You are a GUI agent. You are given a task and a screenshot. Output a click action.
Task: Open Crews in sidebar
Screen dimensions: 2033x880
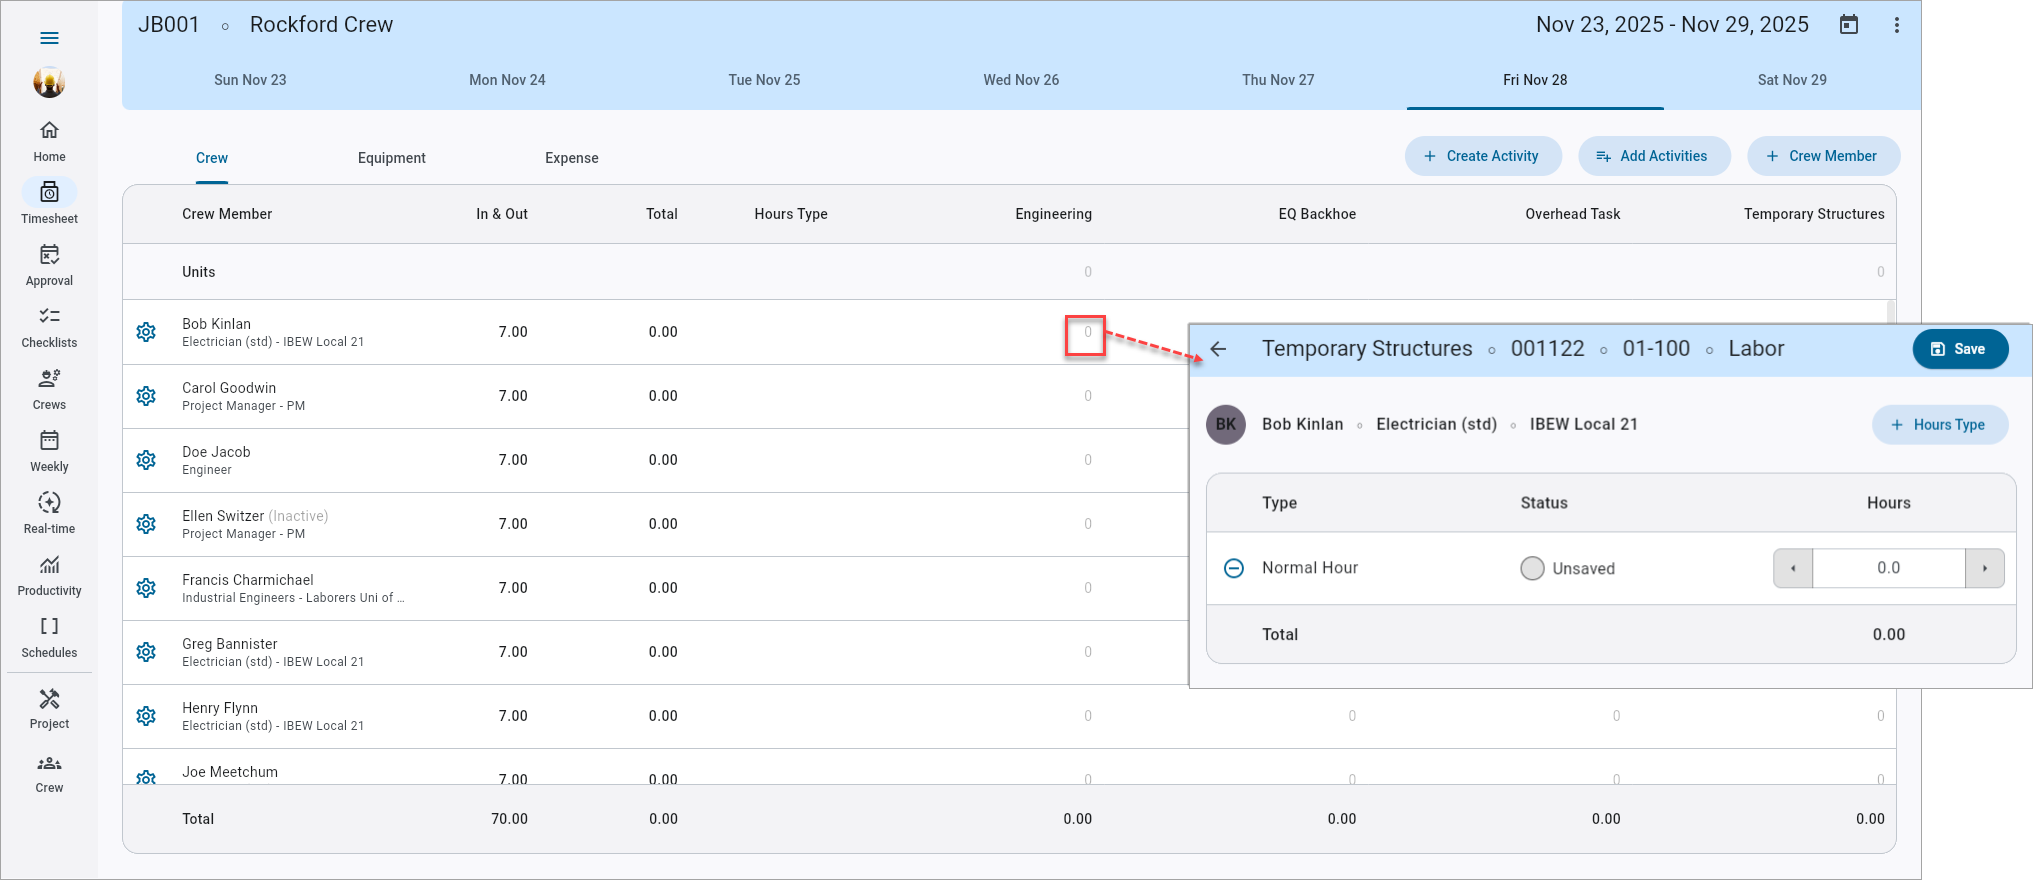click(49, 389)
